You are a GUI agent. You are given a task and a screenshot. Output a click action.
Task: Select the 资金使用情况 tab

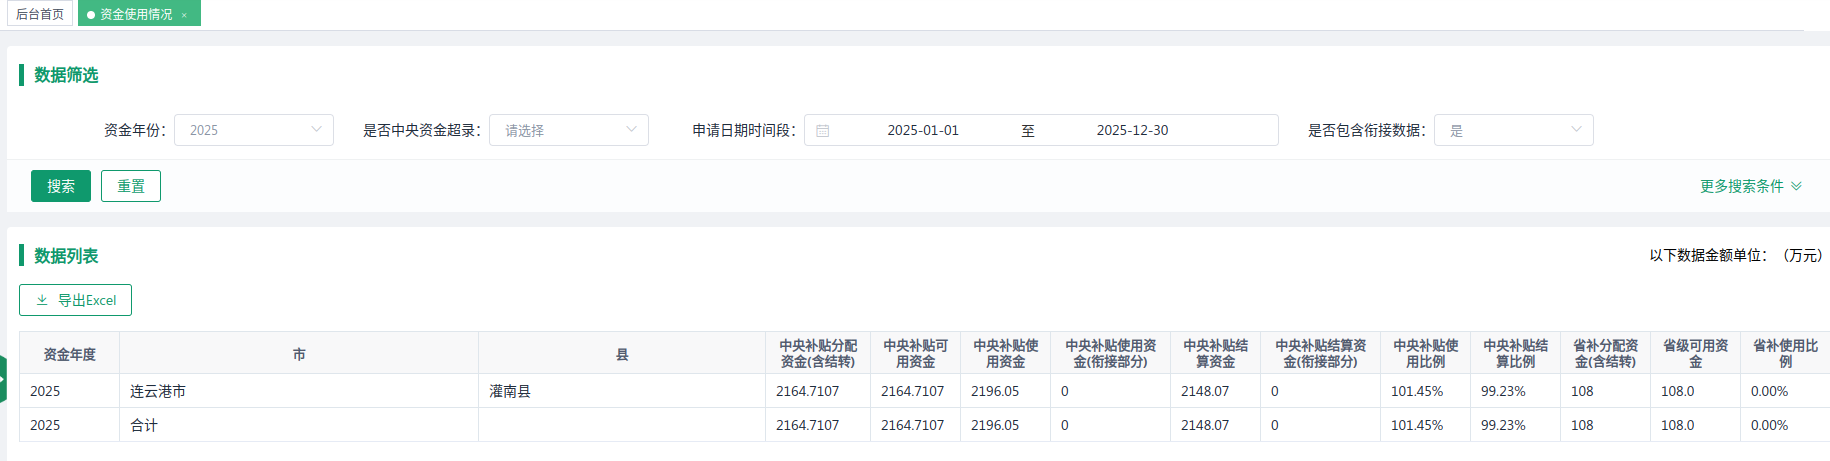tap(135, 14)
